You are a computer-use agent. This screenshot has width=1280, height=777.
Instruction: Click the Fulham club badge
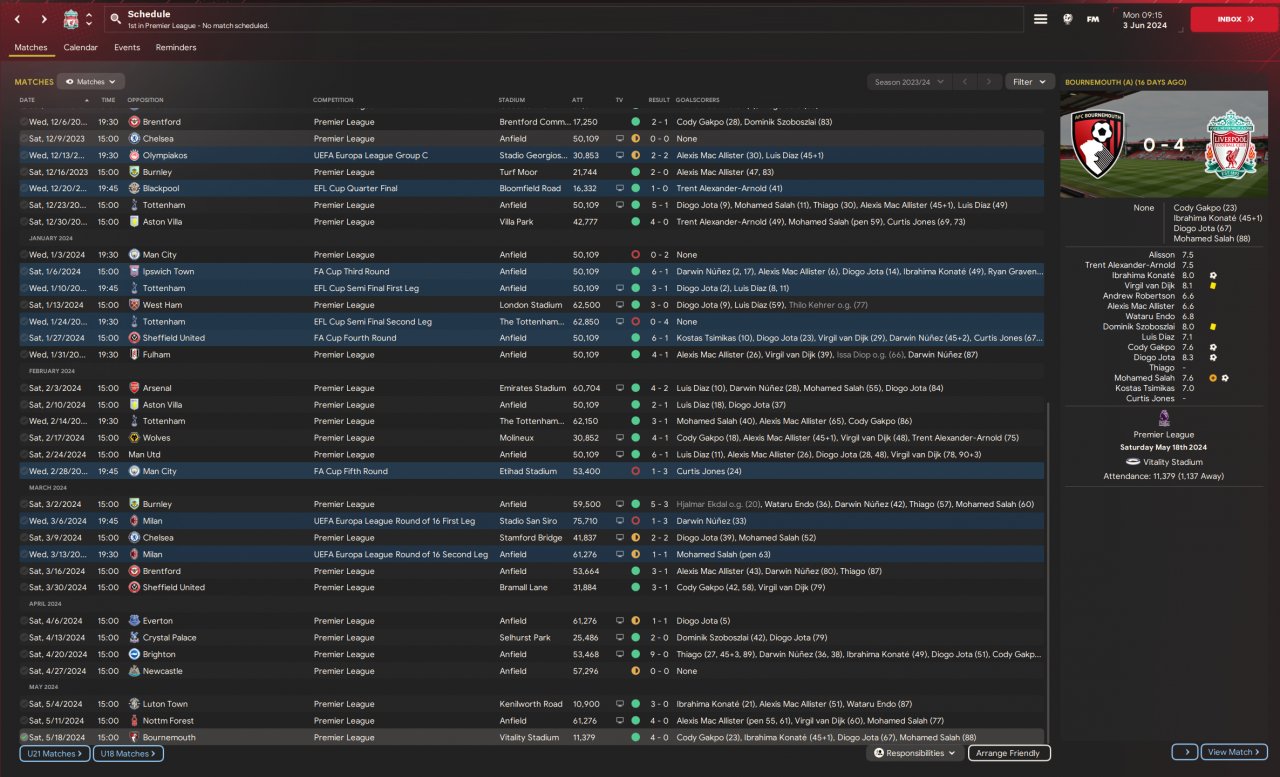(x=134, y=354)
